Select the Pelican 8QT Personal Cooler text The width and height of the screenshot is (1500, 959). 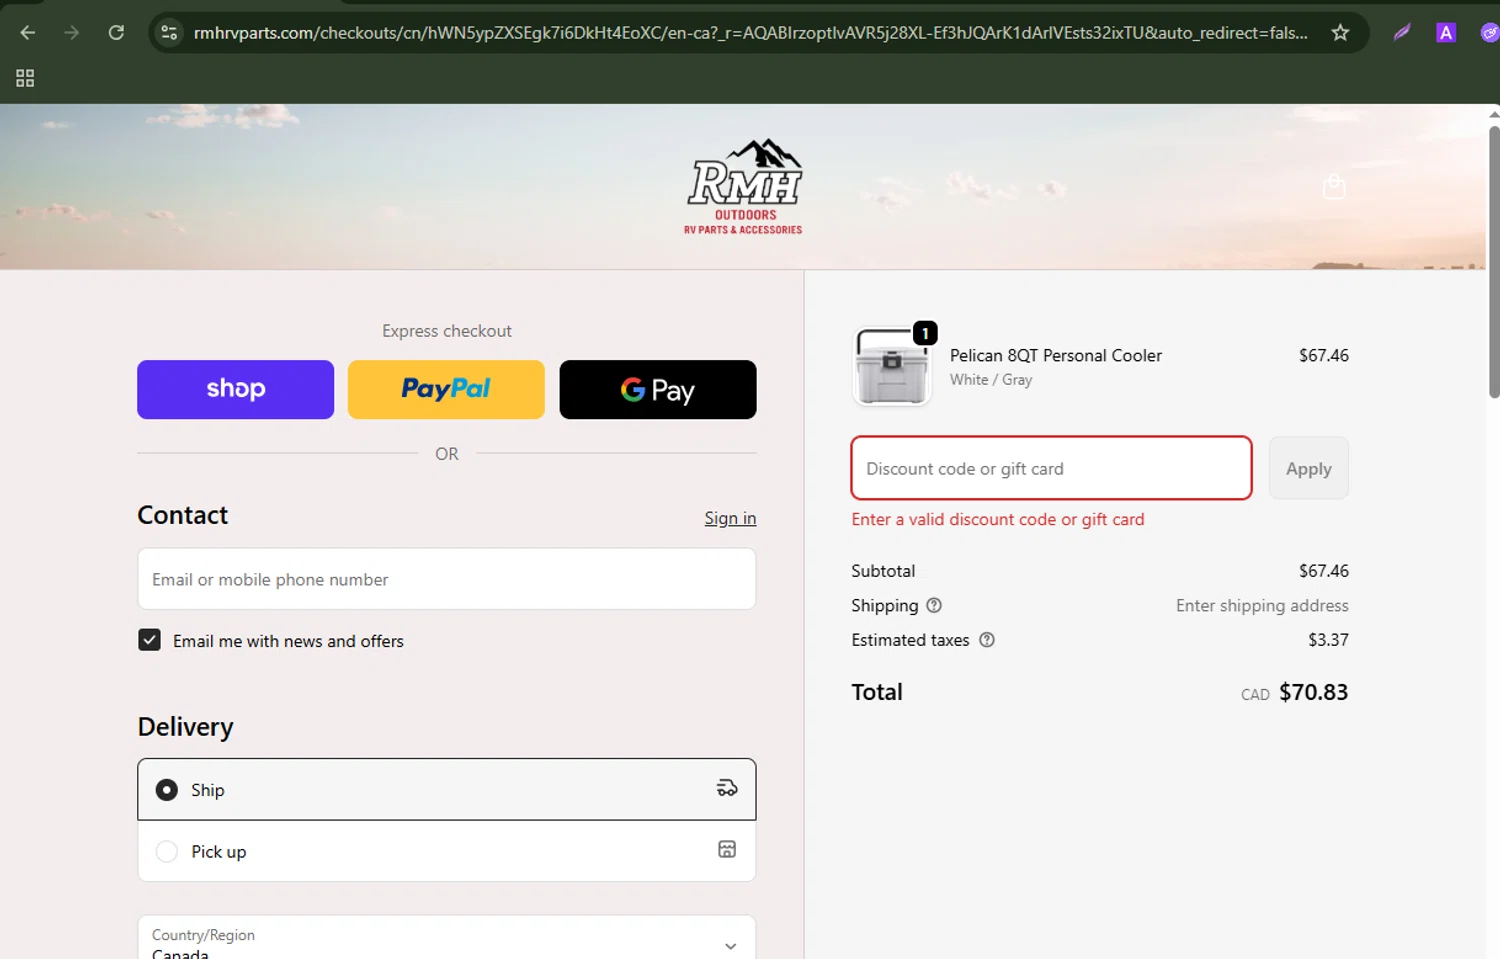[x=1055, y=355]
